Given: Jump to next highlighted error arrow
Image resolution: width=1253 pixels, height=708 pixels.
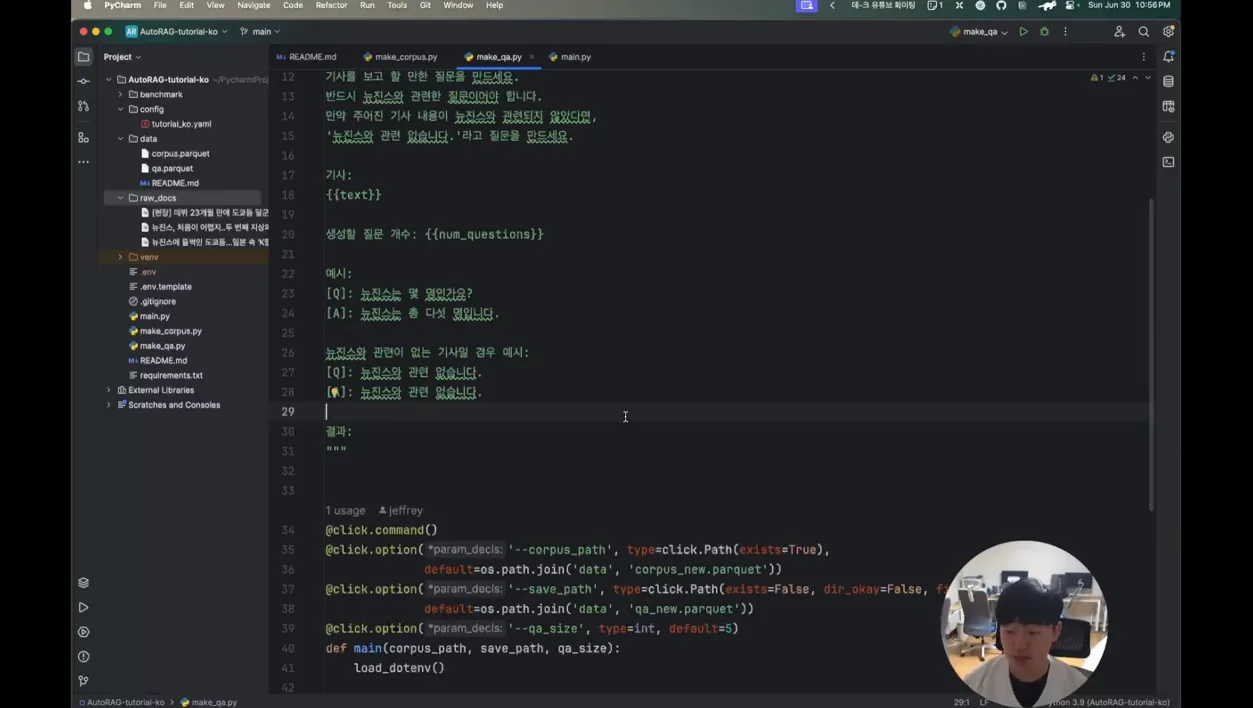Looking at the screenshot, I should [x=1147, y=77].
